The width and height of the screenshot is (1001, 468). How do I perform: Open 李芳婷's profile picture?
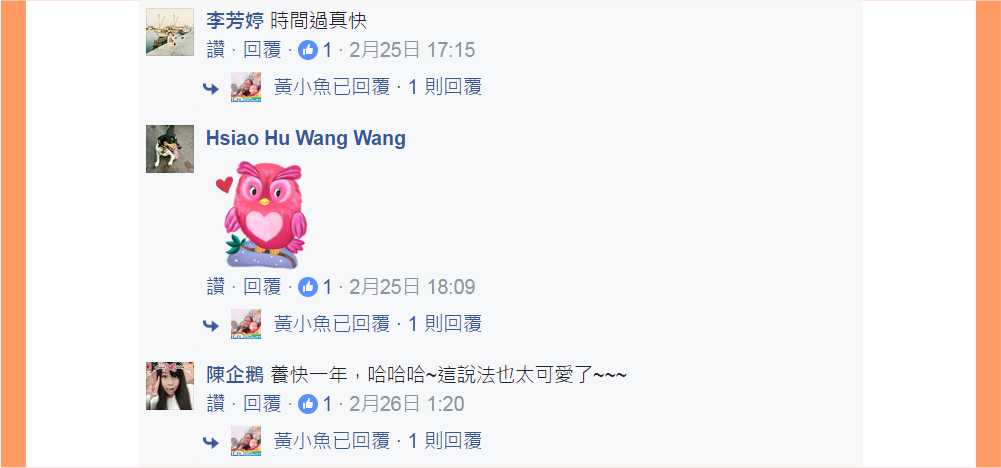pos(170,32)
